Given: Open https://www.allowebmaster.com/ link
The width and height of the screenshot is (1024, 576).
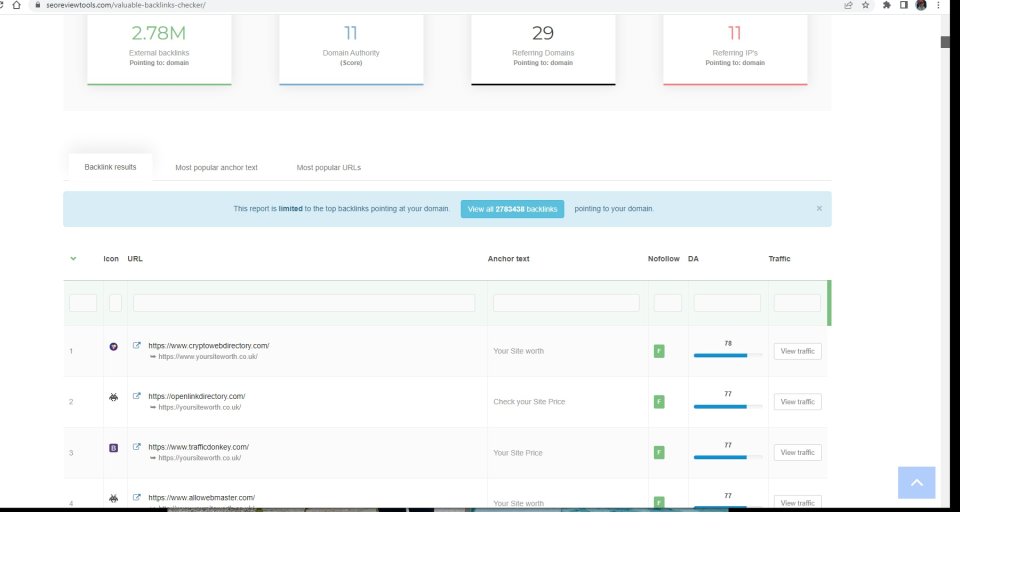Looking at the screenshot, I should click(201, 498).
